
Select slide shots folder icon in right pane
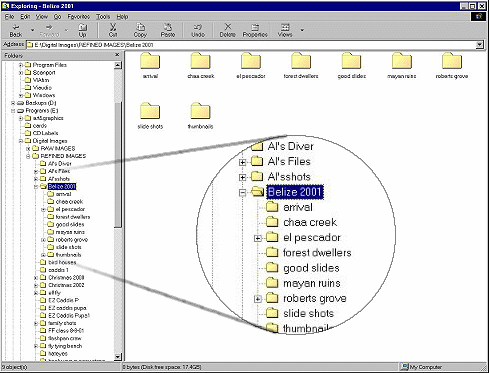coord(150,111)
